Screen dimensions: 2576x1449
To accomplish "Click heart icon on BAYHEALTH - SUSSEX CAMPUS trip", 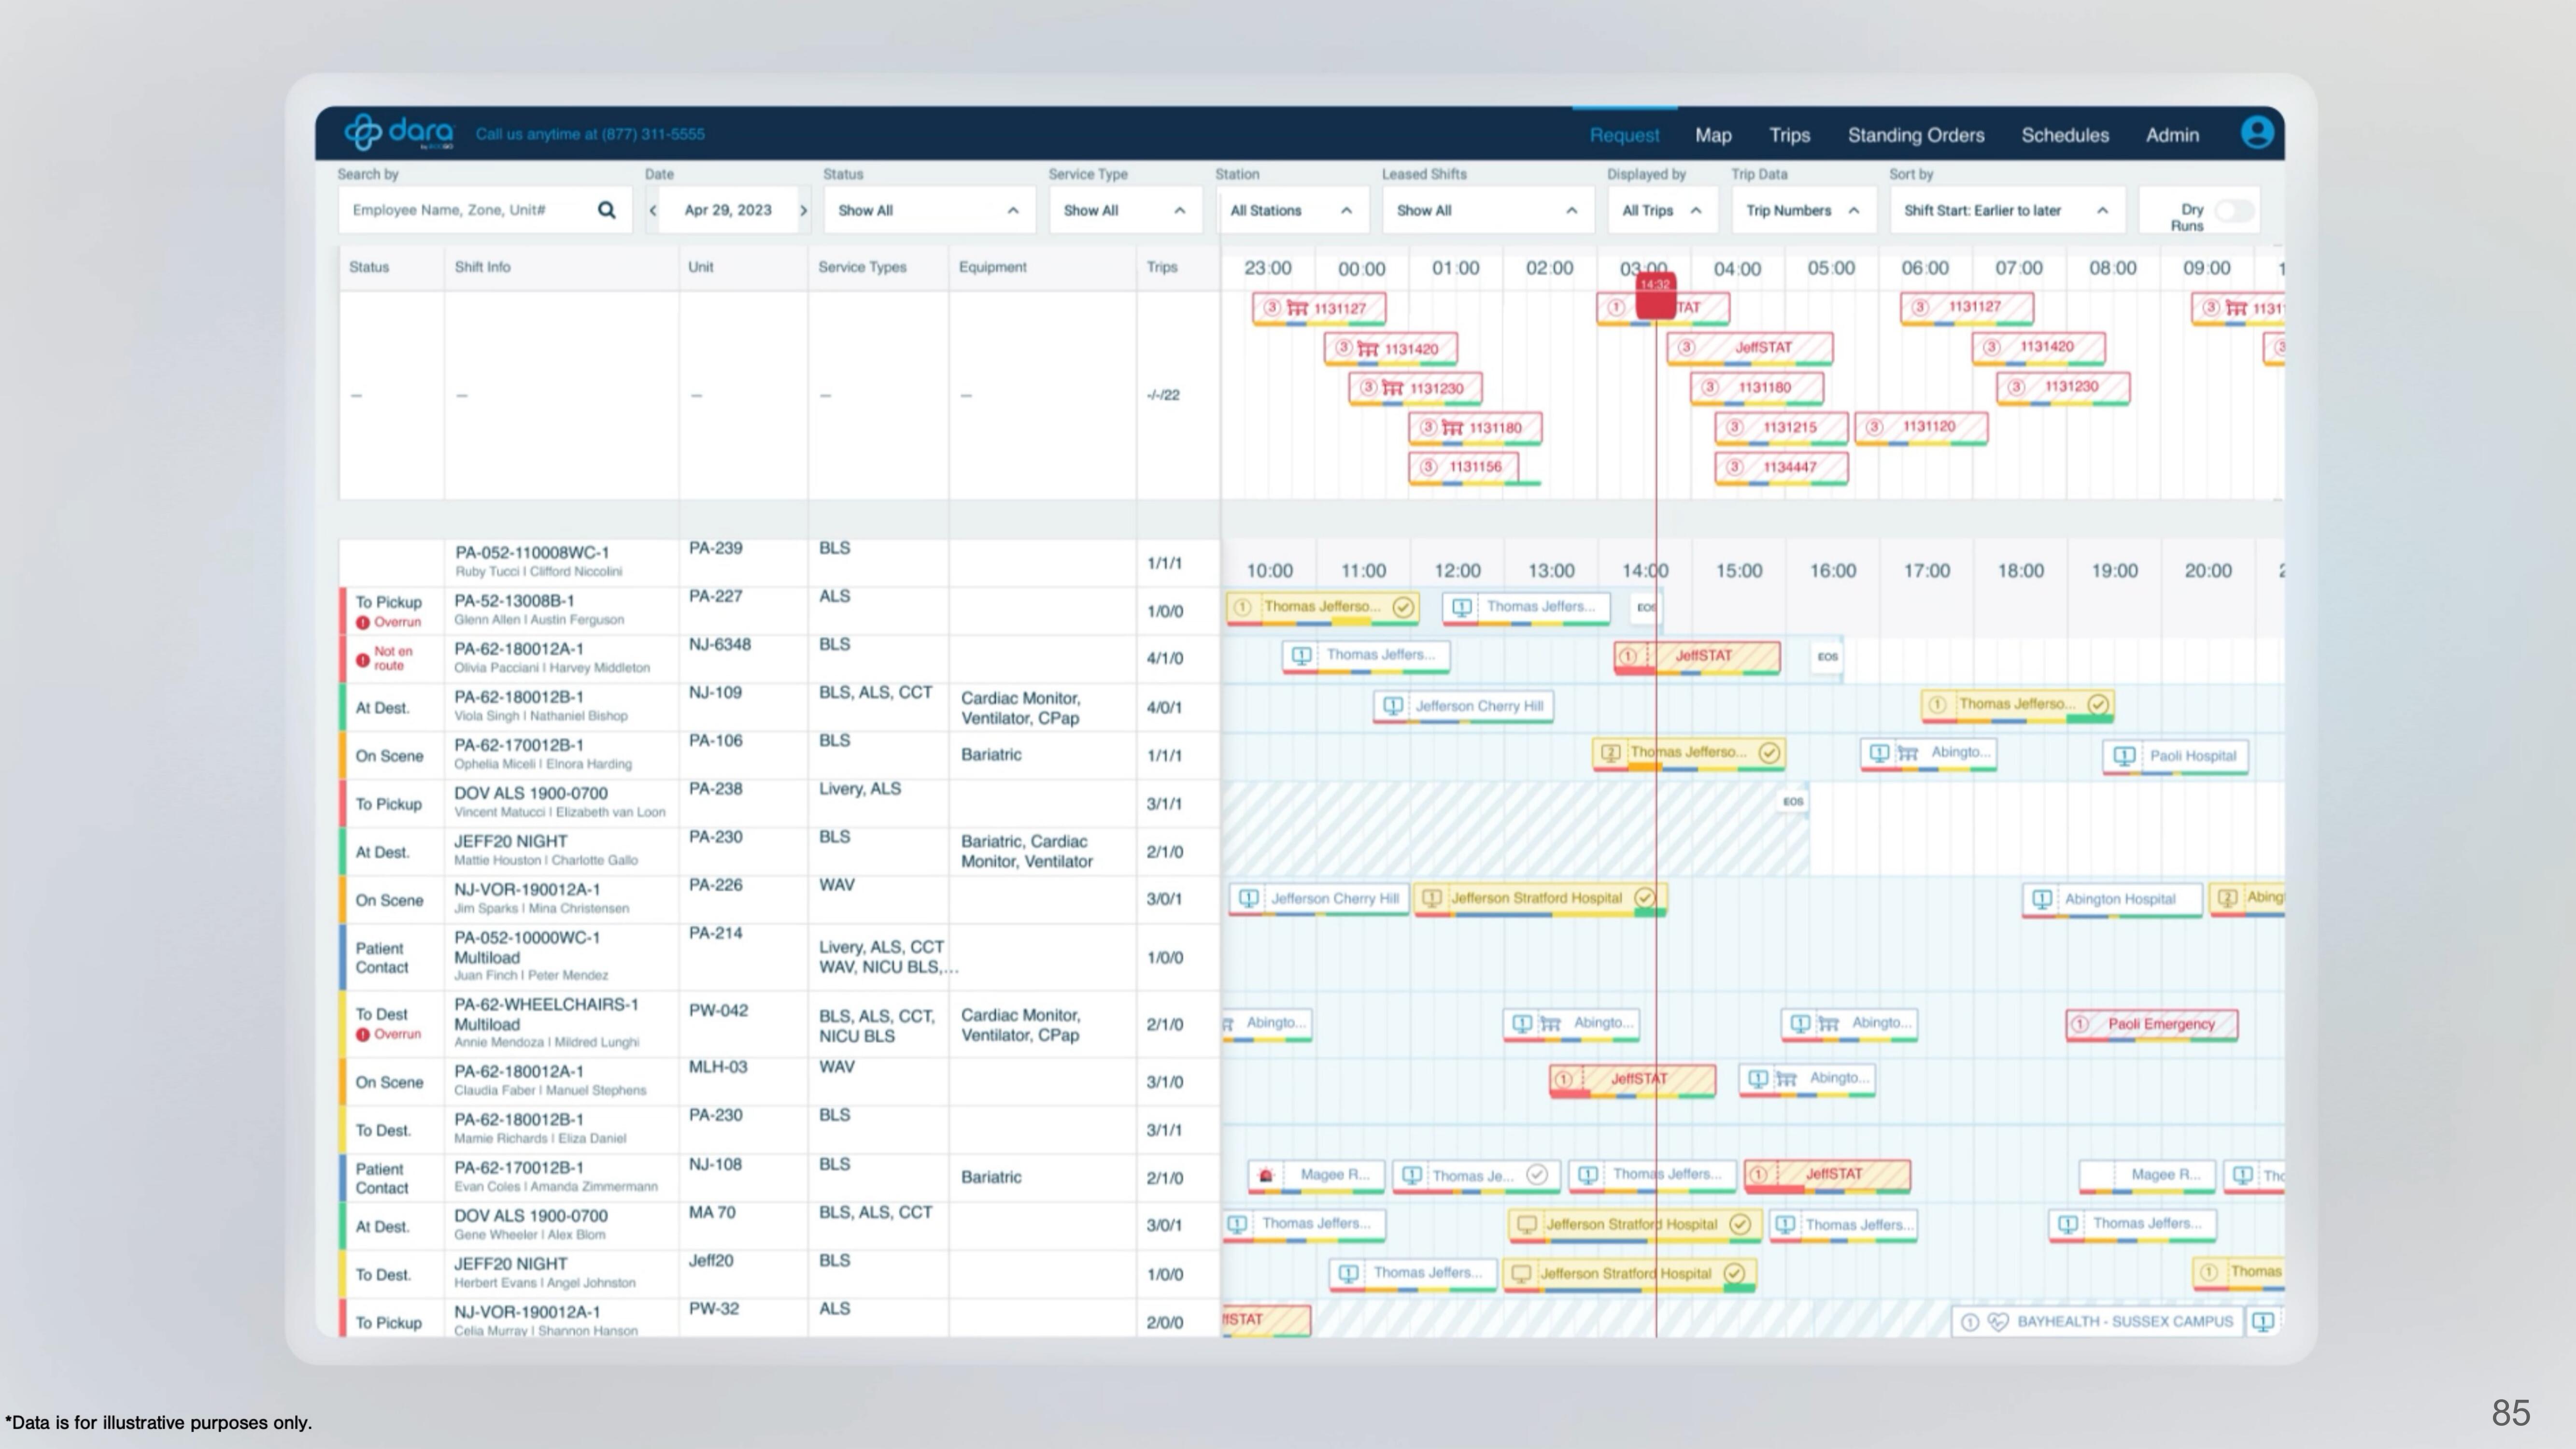I will coord(1998,1322).
